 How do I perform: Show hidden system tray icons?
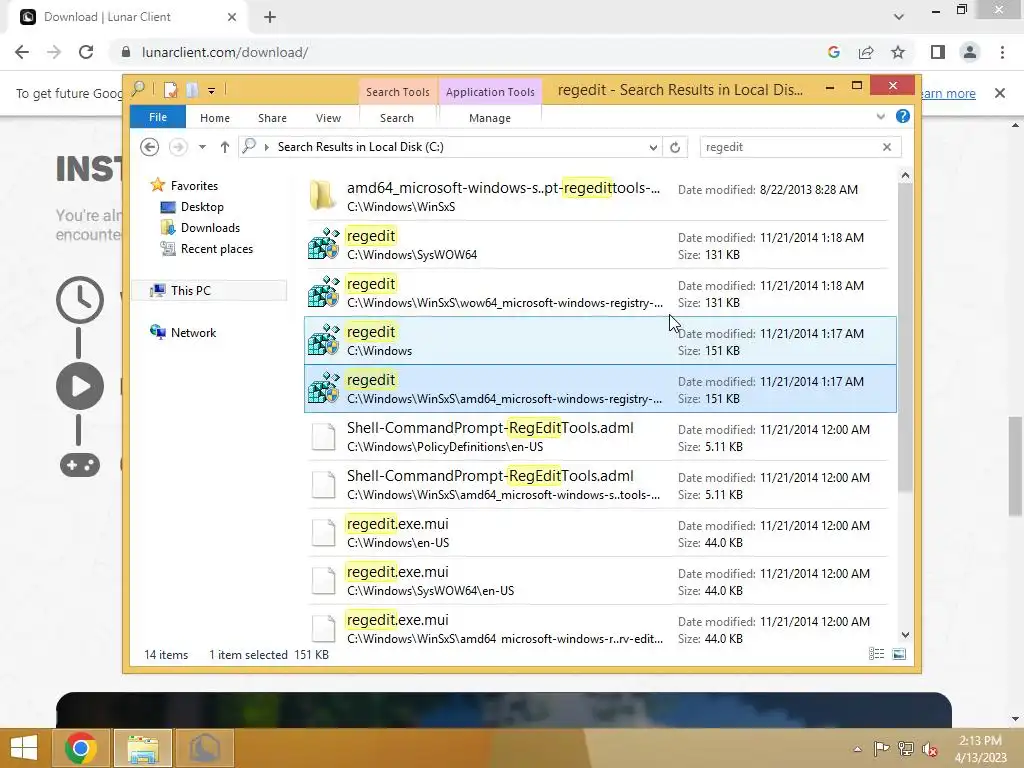pyautogui.click(x=857, y=749)
